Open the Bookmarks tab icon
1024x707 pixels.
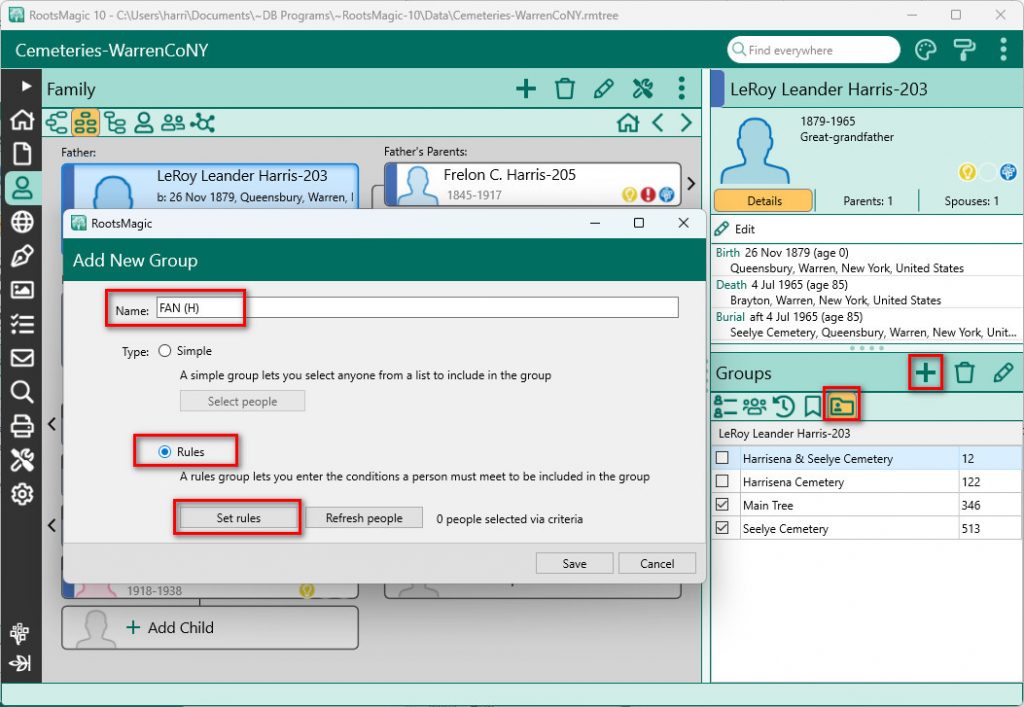point(812,407)
